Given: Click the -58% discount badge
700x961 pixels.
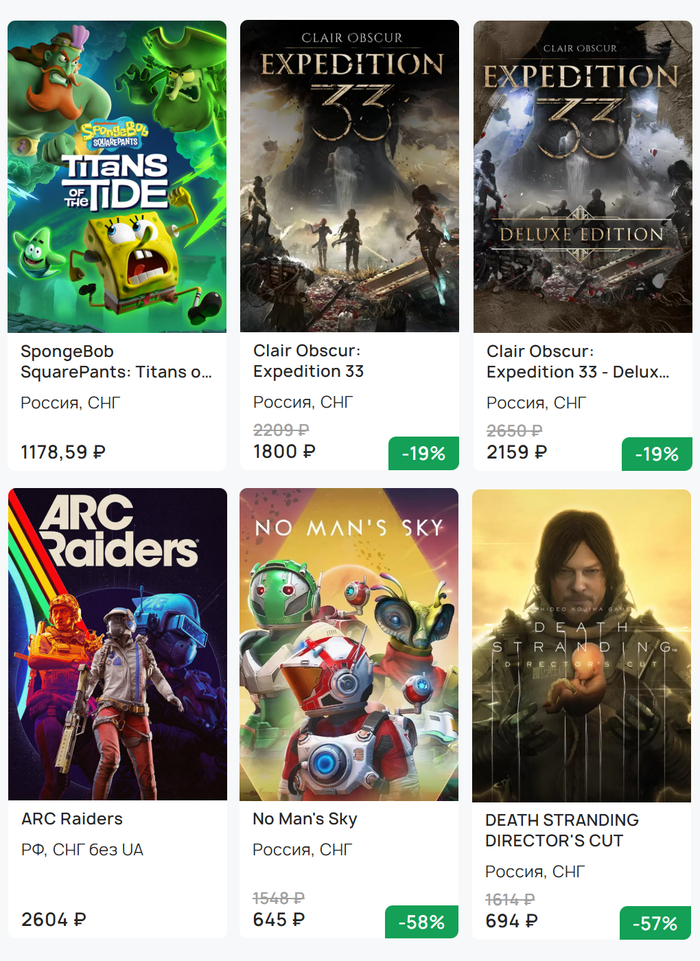Looking at the screenshot, I should tap(423, 922).
